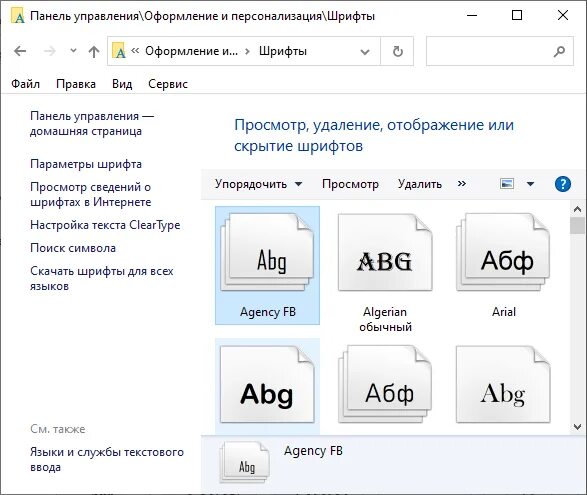The image size is (587, 495).
Task: Click the magnifier search icon
Action: [x=559, y=51]
